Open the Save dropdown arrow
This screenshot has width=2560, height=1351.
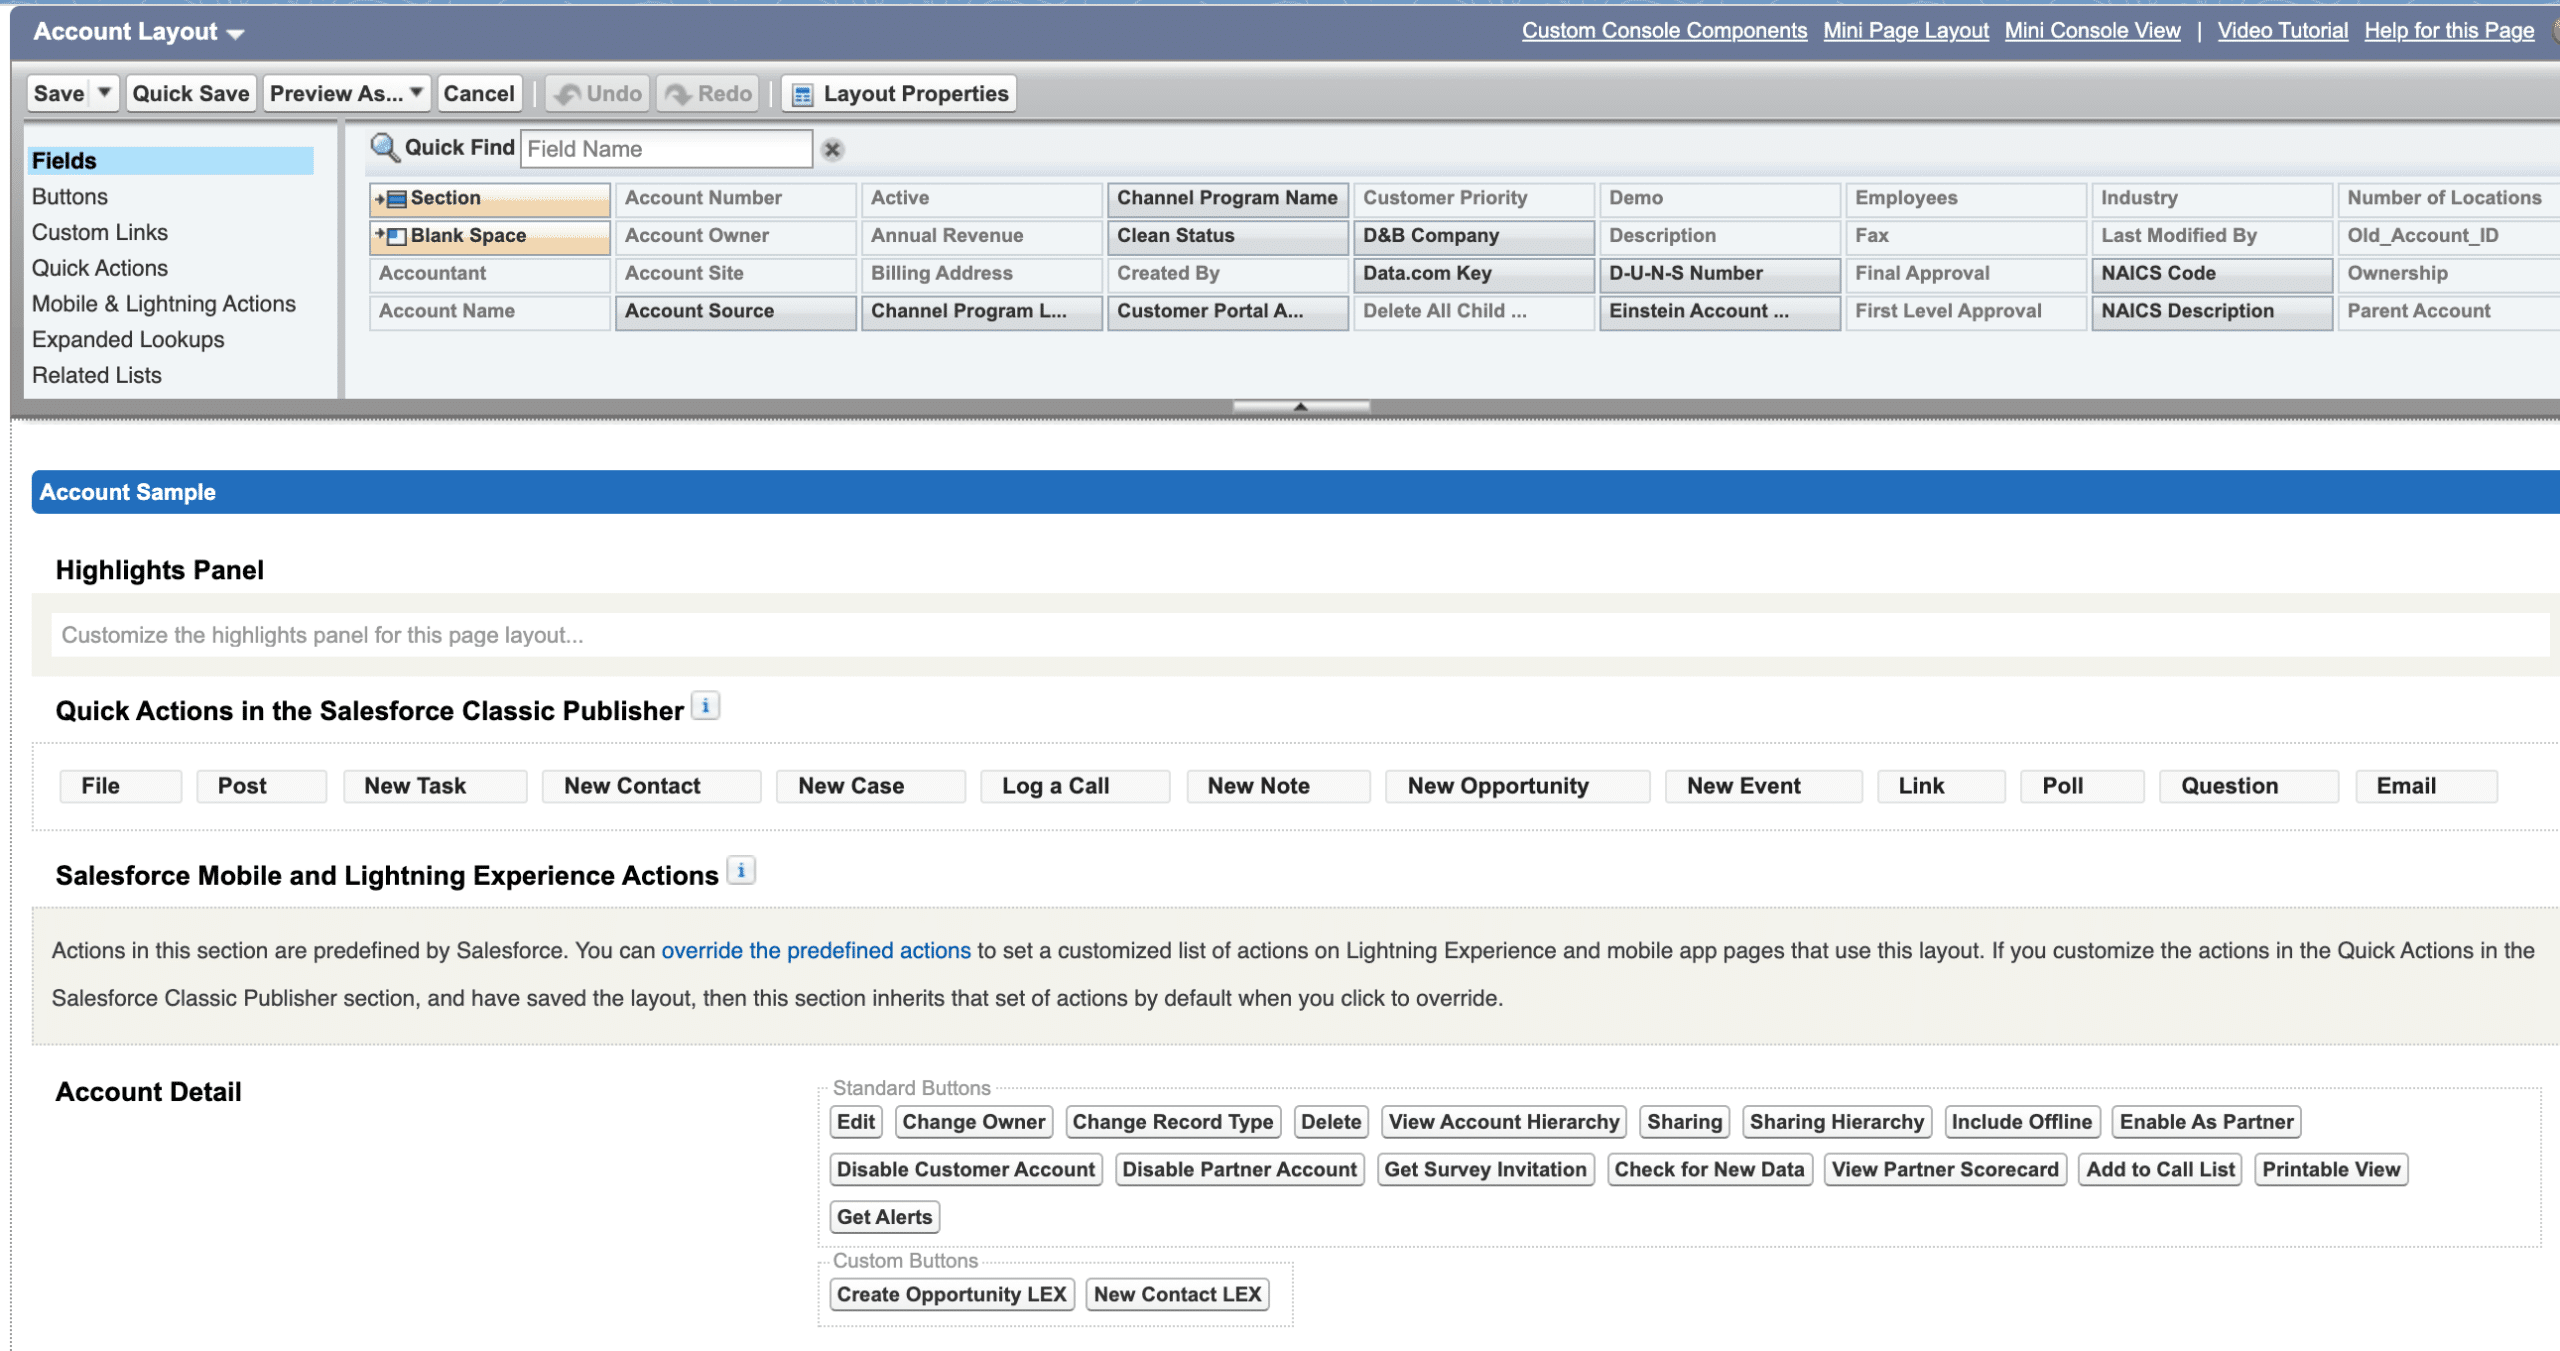[x=104, y=92]
